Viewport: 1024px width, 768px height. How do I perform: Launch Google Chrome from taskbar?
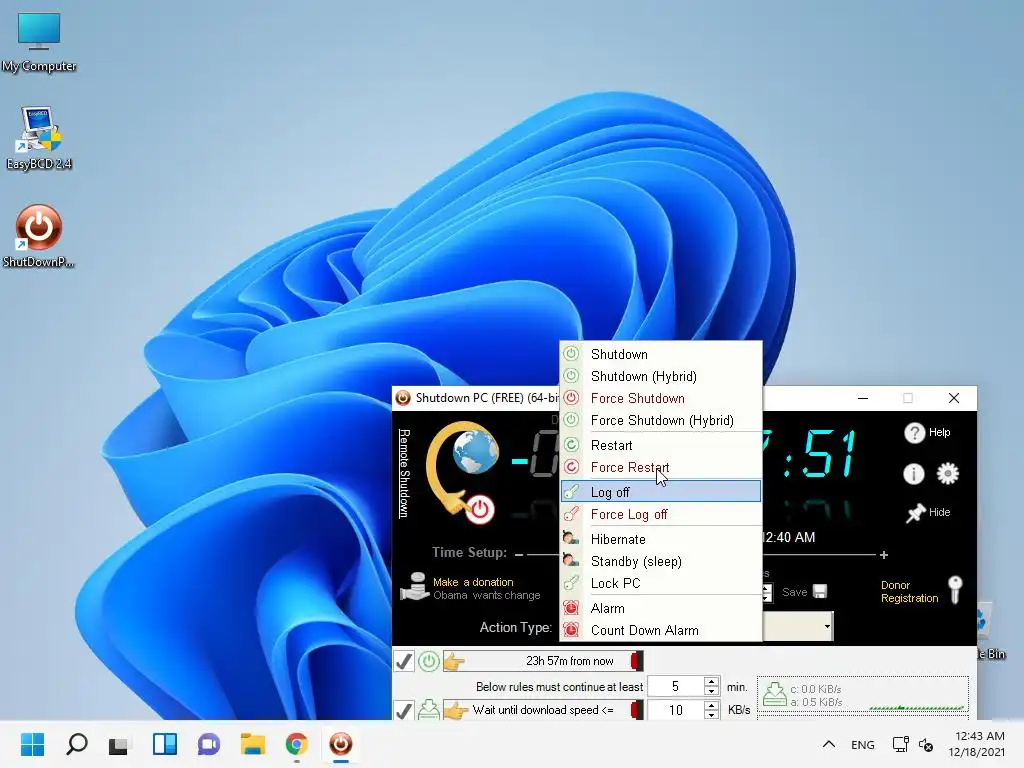point(296,744)
